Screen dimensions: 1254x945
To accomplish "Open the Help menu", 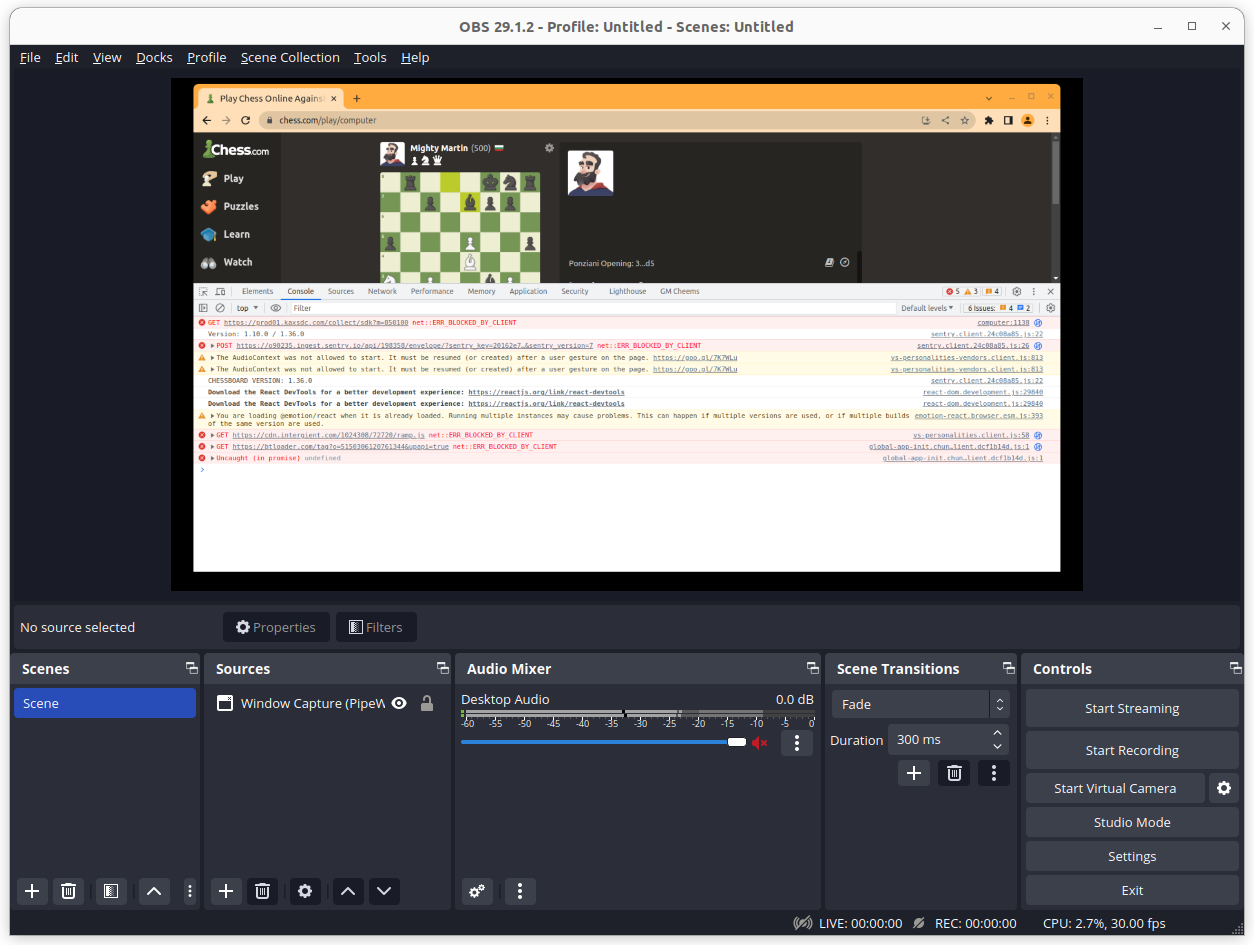I will click(x=415, y=57).
